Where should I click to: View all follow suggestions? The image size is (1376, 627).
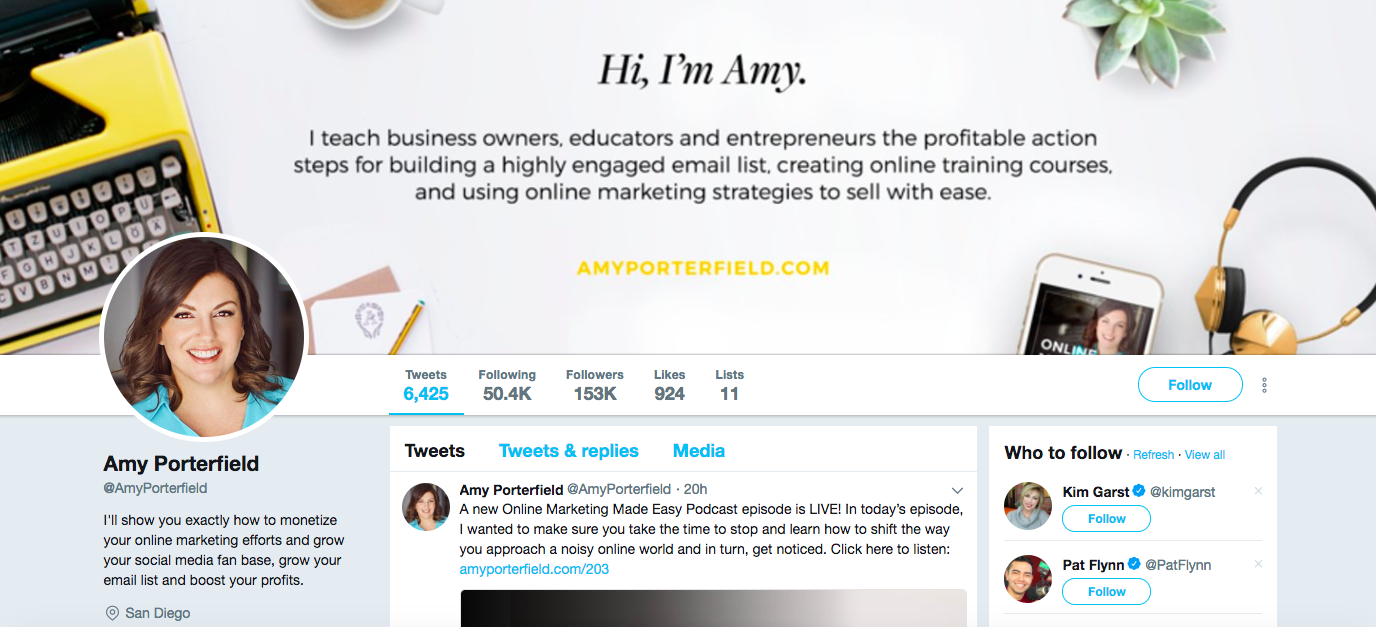point(1205,455)
